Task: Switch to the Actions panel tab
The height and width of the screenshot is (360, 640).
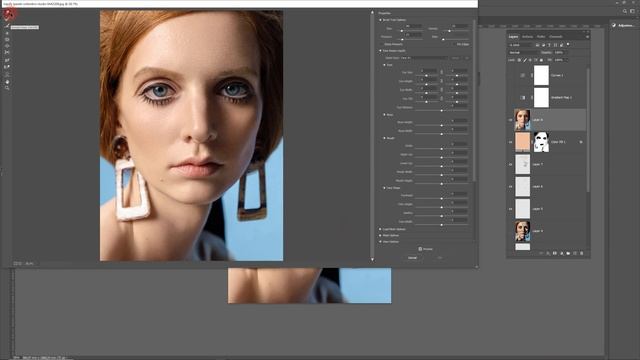Action: coord(527,37)
